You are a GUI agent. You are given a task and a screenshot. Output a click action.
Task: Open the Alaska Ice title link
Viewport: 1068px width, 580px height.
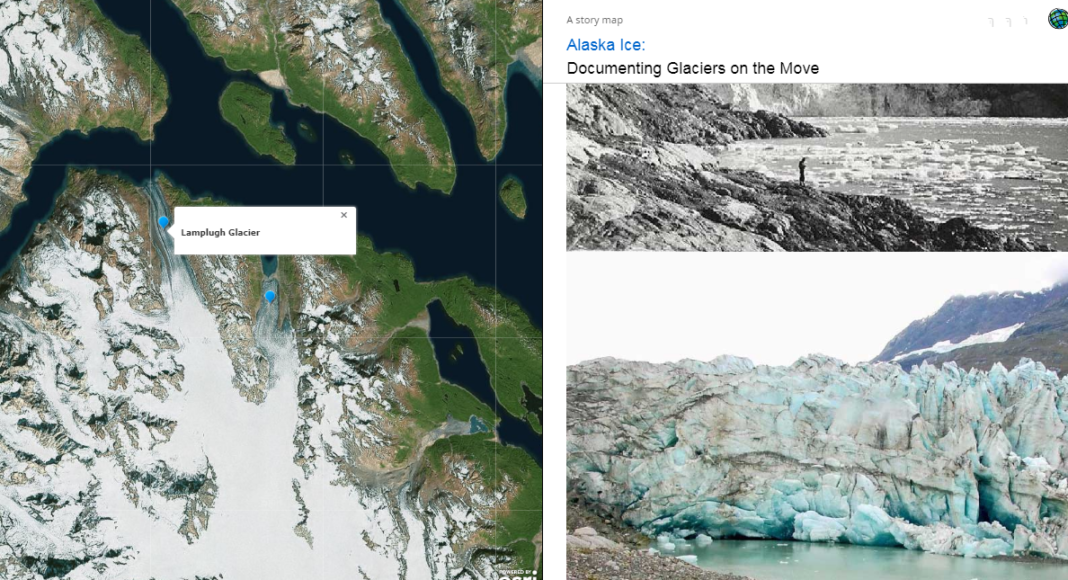(605, 45)
